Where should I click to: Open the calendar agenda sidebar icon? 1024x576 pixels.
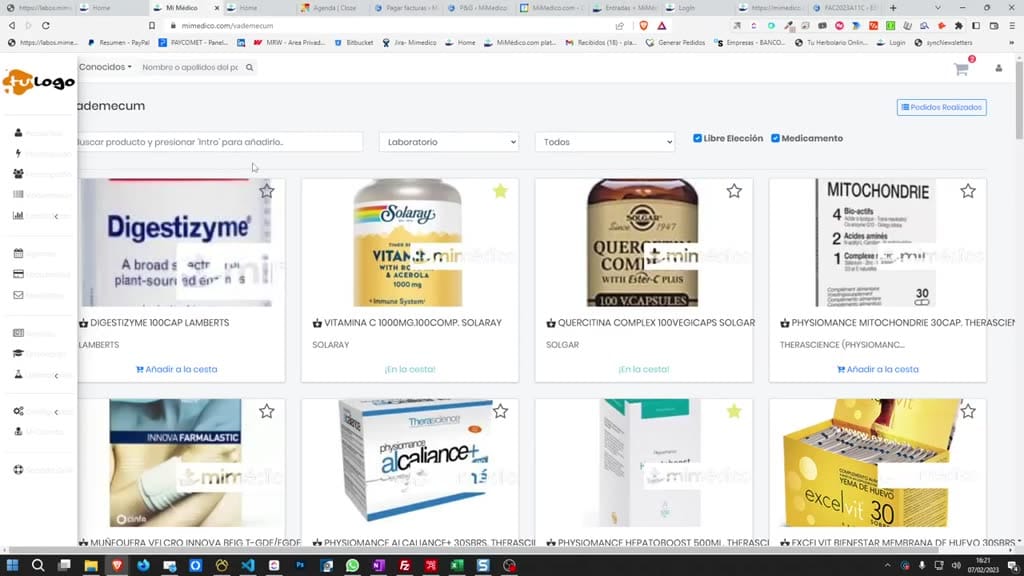pos(18,253)
